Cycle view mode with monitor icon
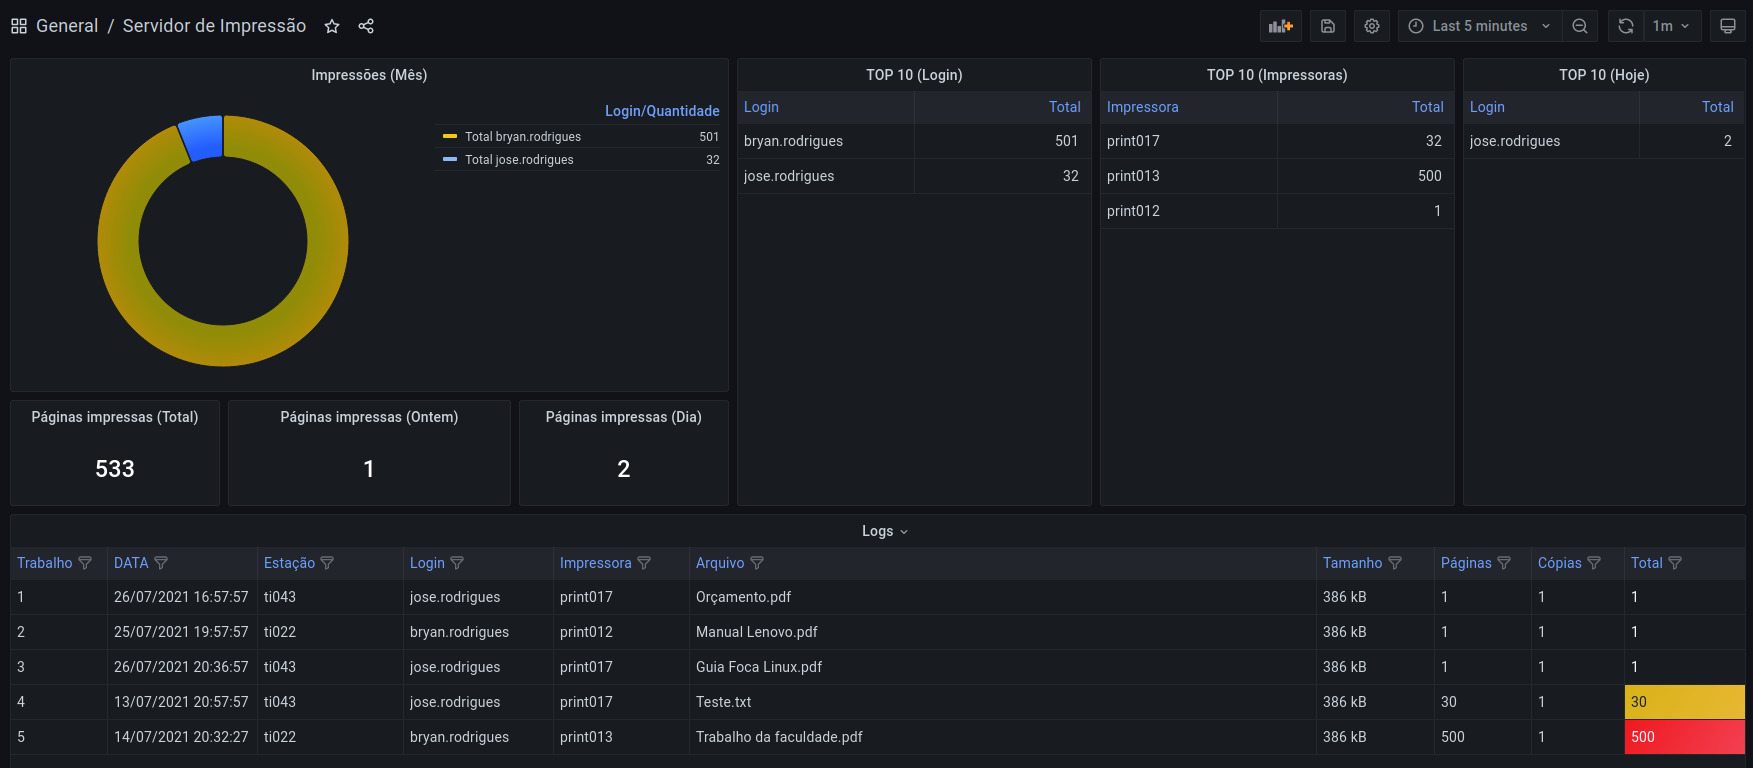Screen dimensions: 1753x768 click(x=1728, y=26)
